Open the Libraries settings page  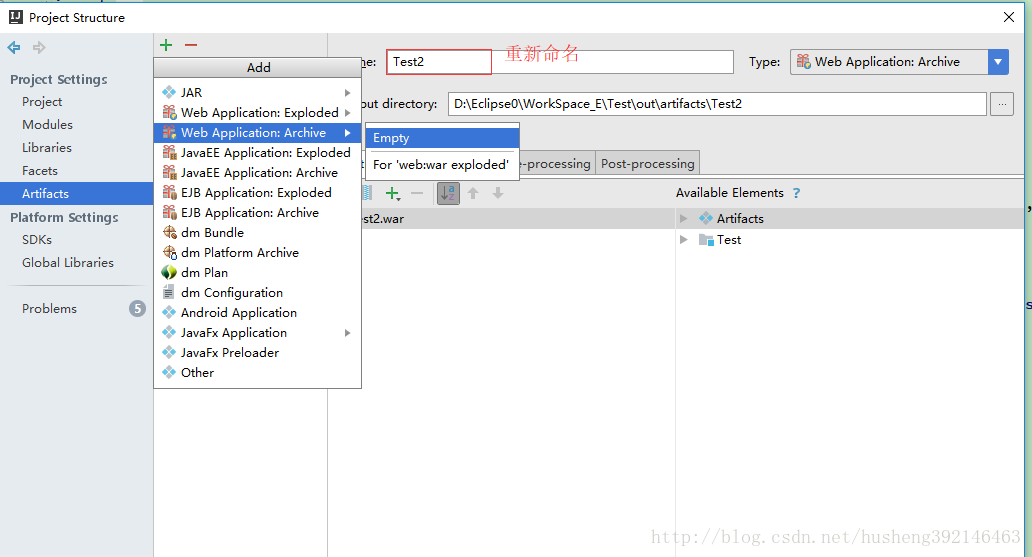pyautogui.click(x=47, y=147)
